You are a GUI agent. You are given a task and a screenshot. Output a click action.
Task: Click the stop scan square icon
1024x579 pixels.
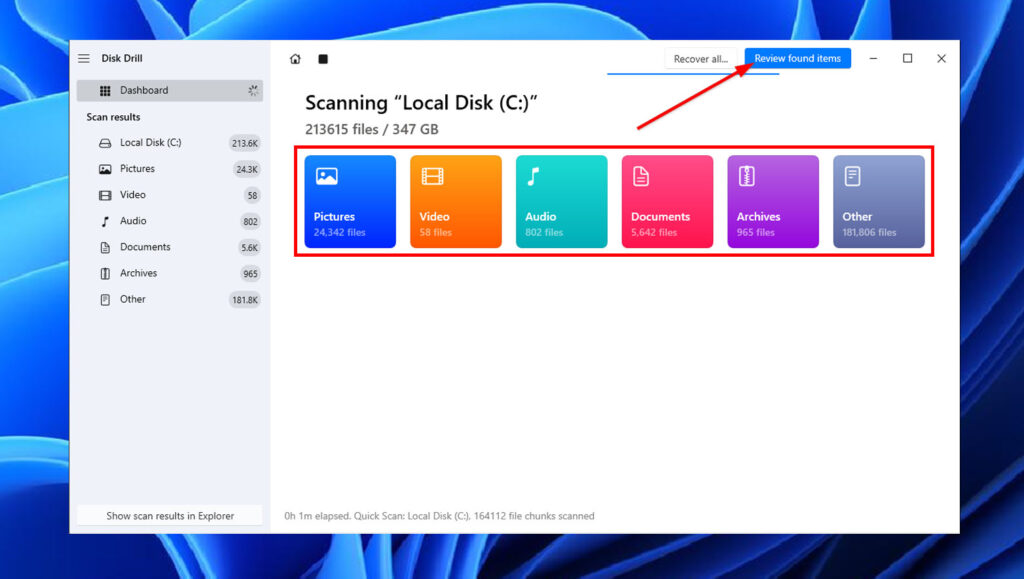click(322, 59)
